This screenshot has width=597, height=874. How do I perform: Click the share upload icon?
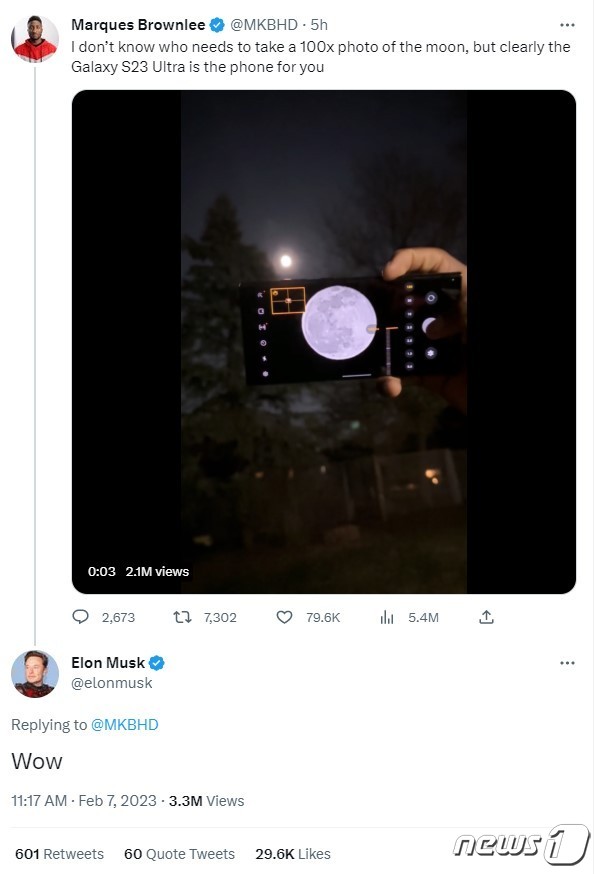486,616
